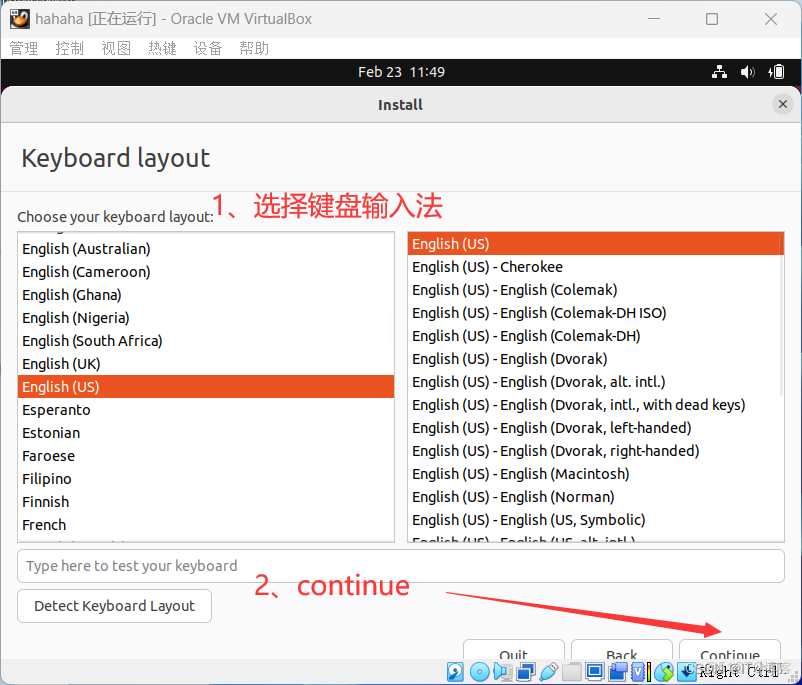Click the hard disk activity icon in VirtualBox status bar
802x685 pixels.
tap(453, 672)
